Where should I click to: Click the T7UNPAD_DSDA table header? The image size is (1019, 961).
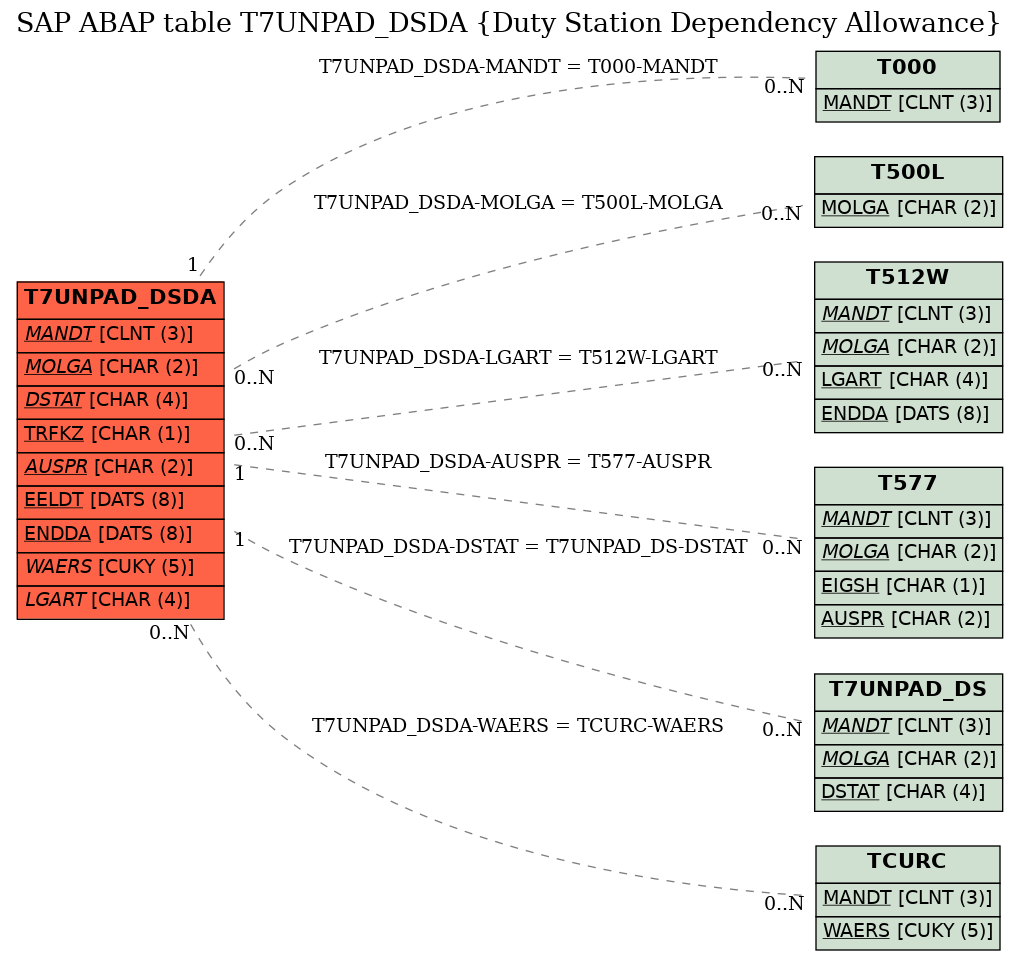(120, 299)
